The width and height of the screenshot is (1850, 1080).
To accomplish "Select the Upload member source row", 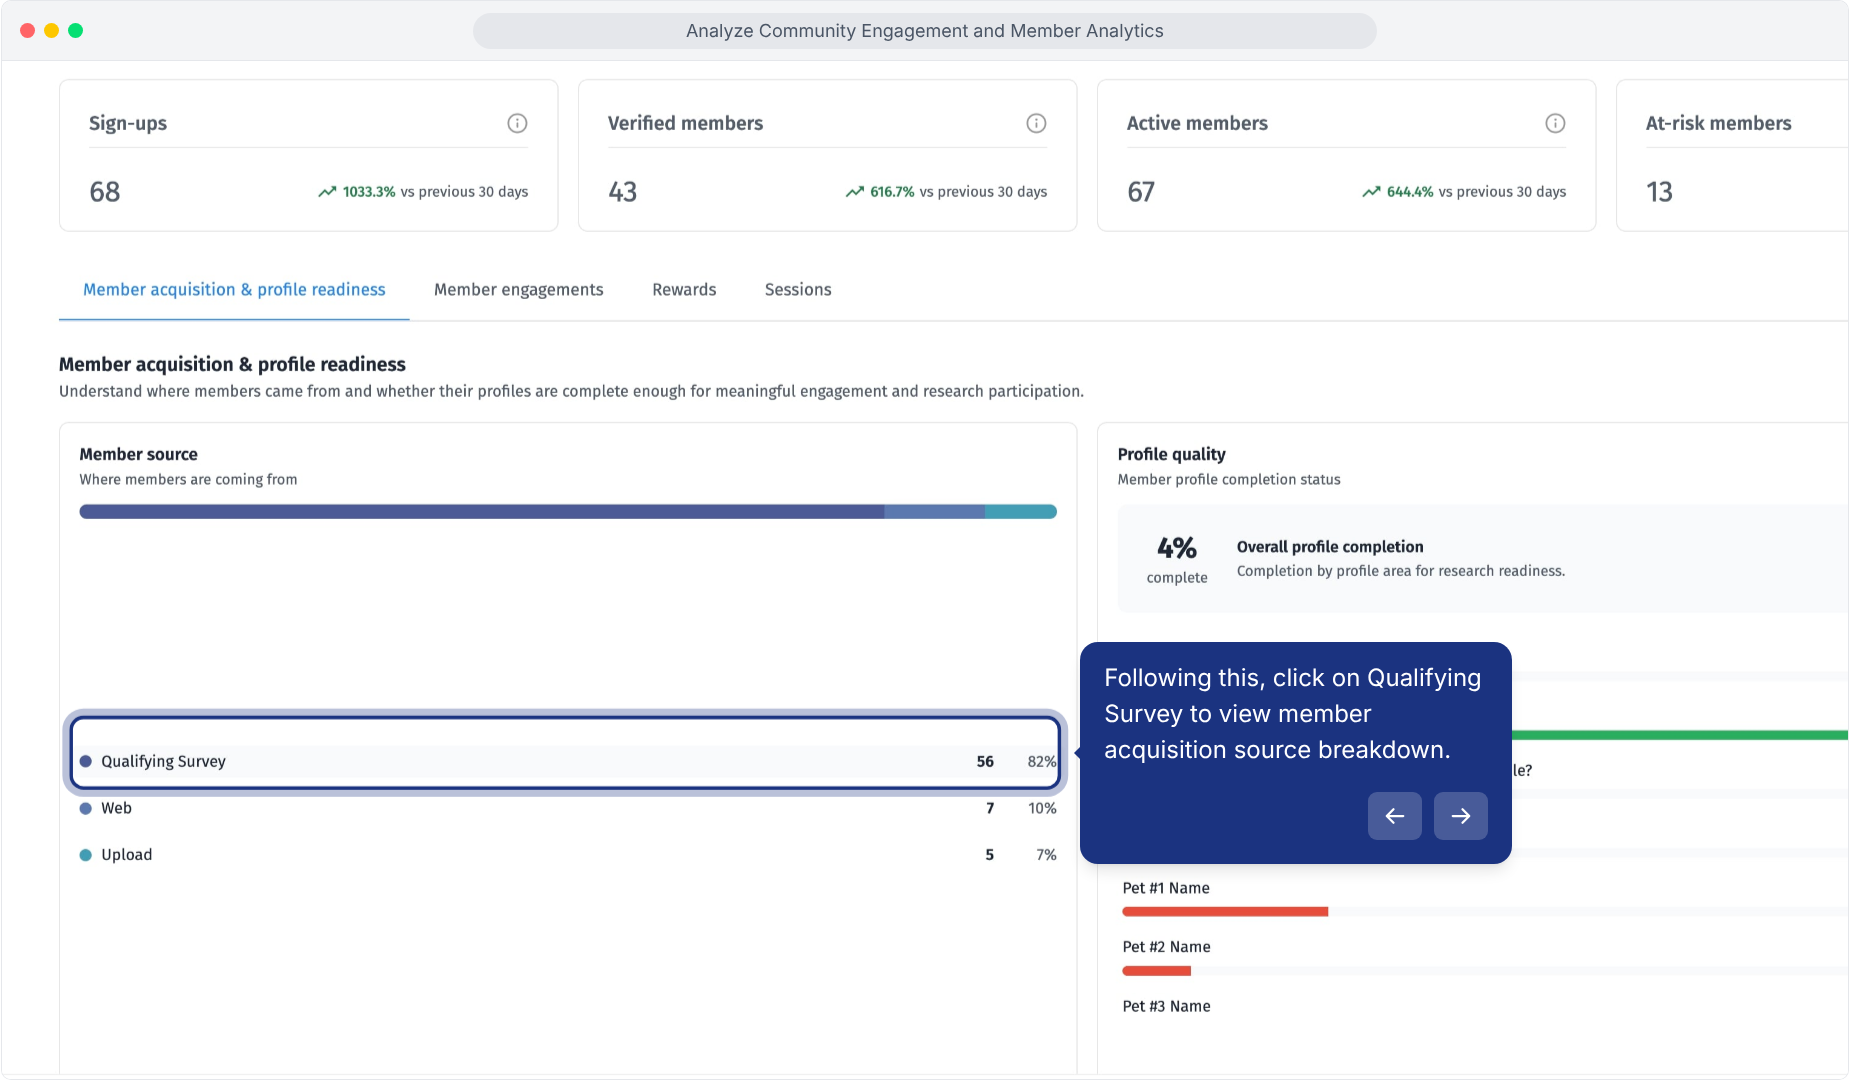I will pos(567,855).
